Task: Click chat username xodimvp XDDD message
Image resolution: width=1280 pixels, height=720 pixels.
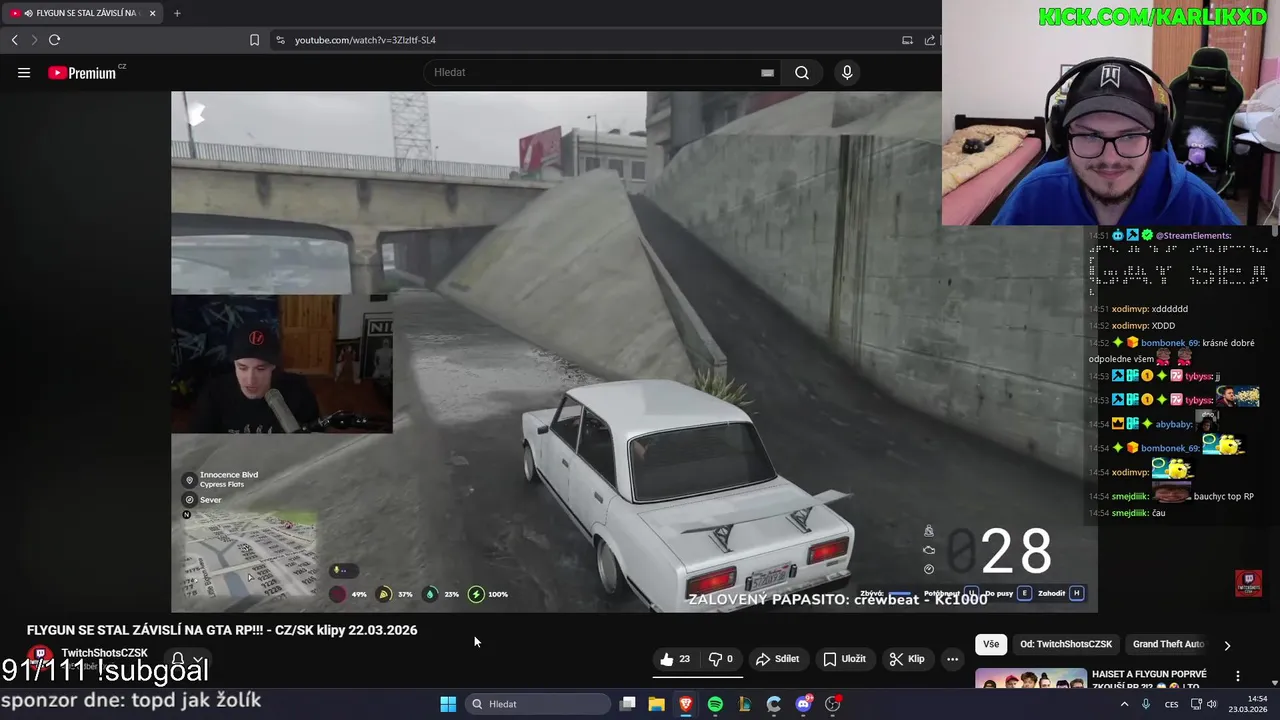Action: [x=1143, y=326]
